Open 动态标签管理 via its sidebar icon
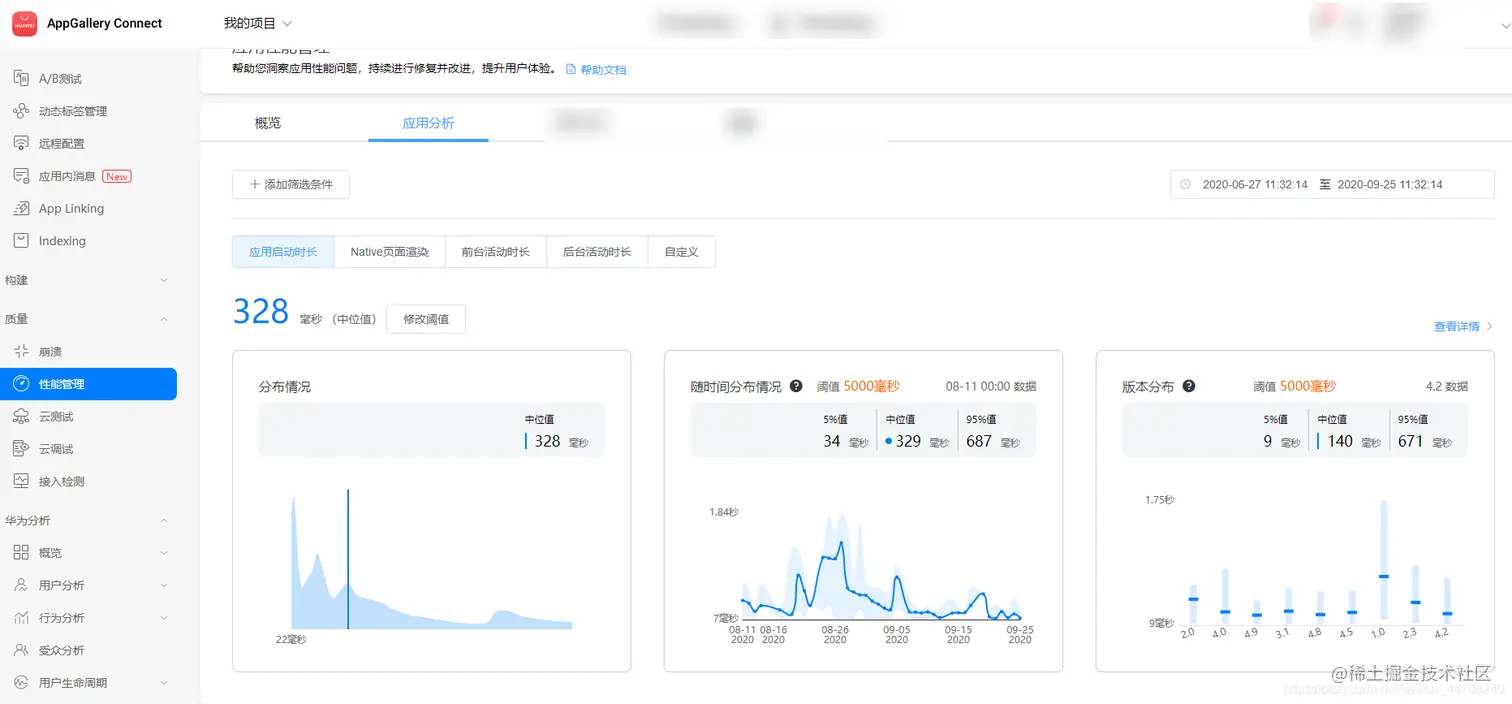 click(22, 110)
